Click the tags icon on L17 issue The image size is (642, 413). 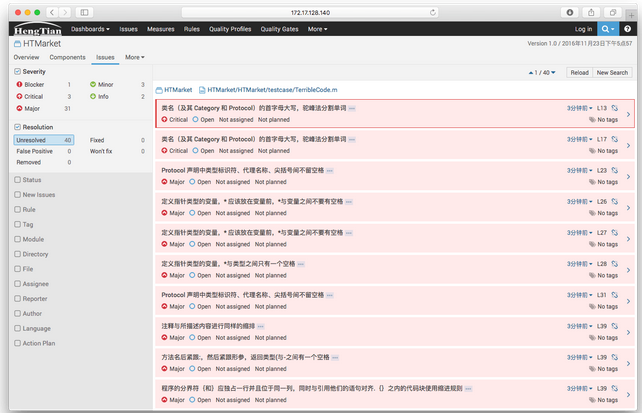click(x=594, y=150)
